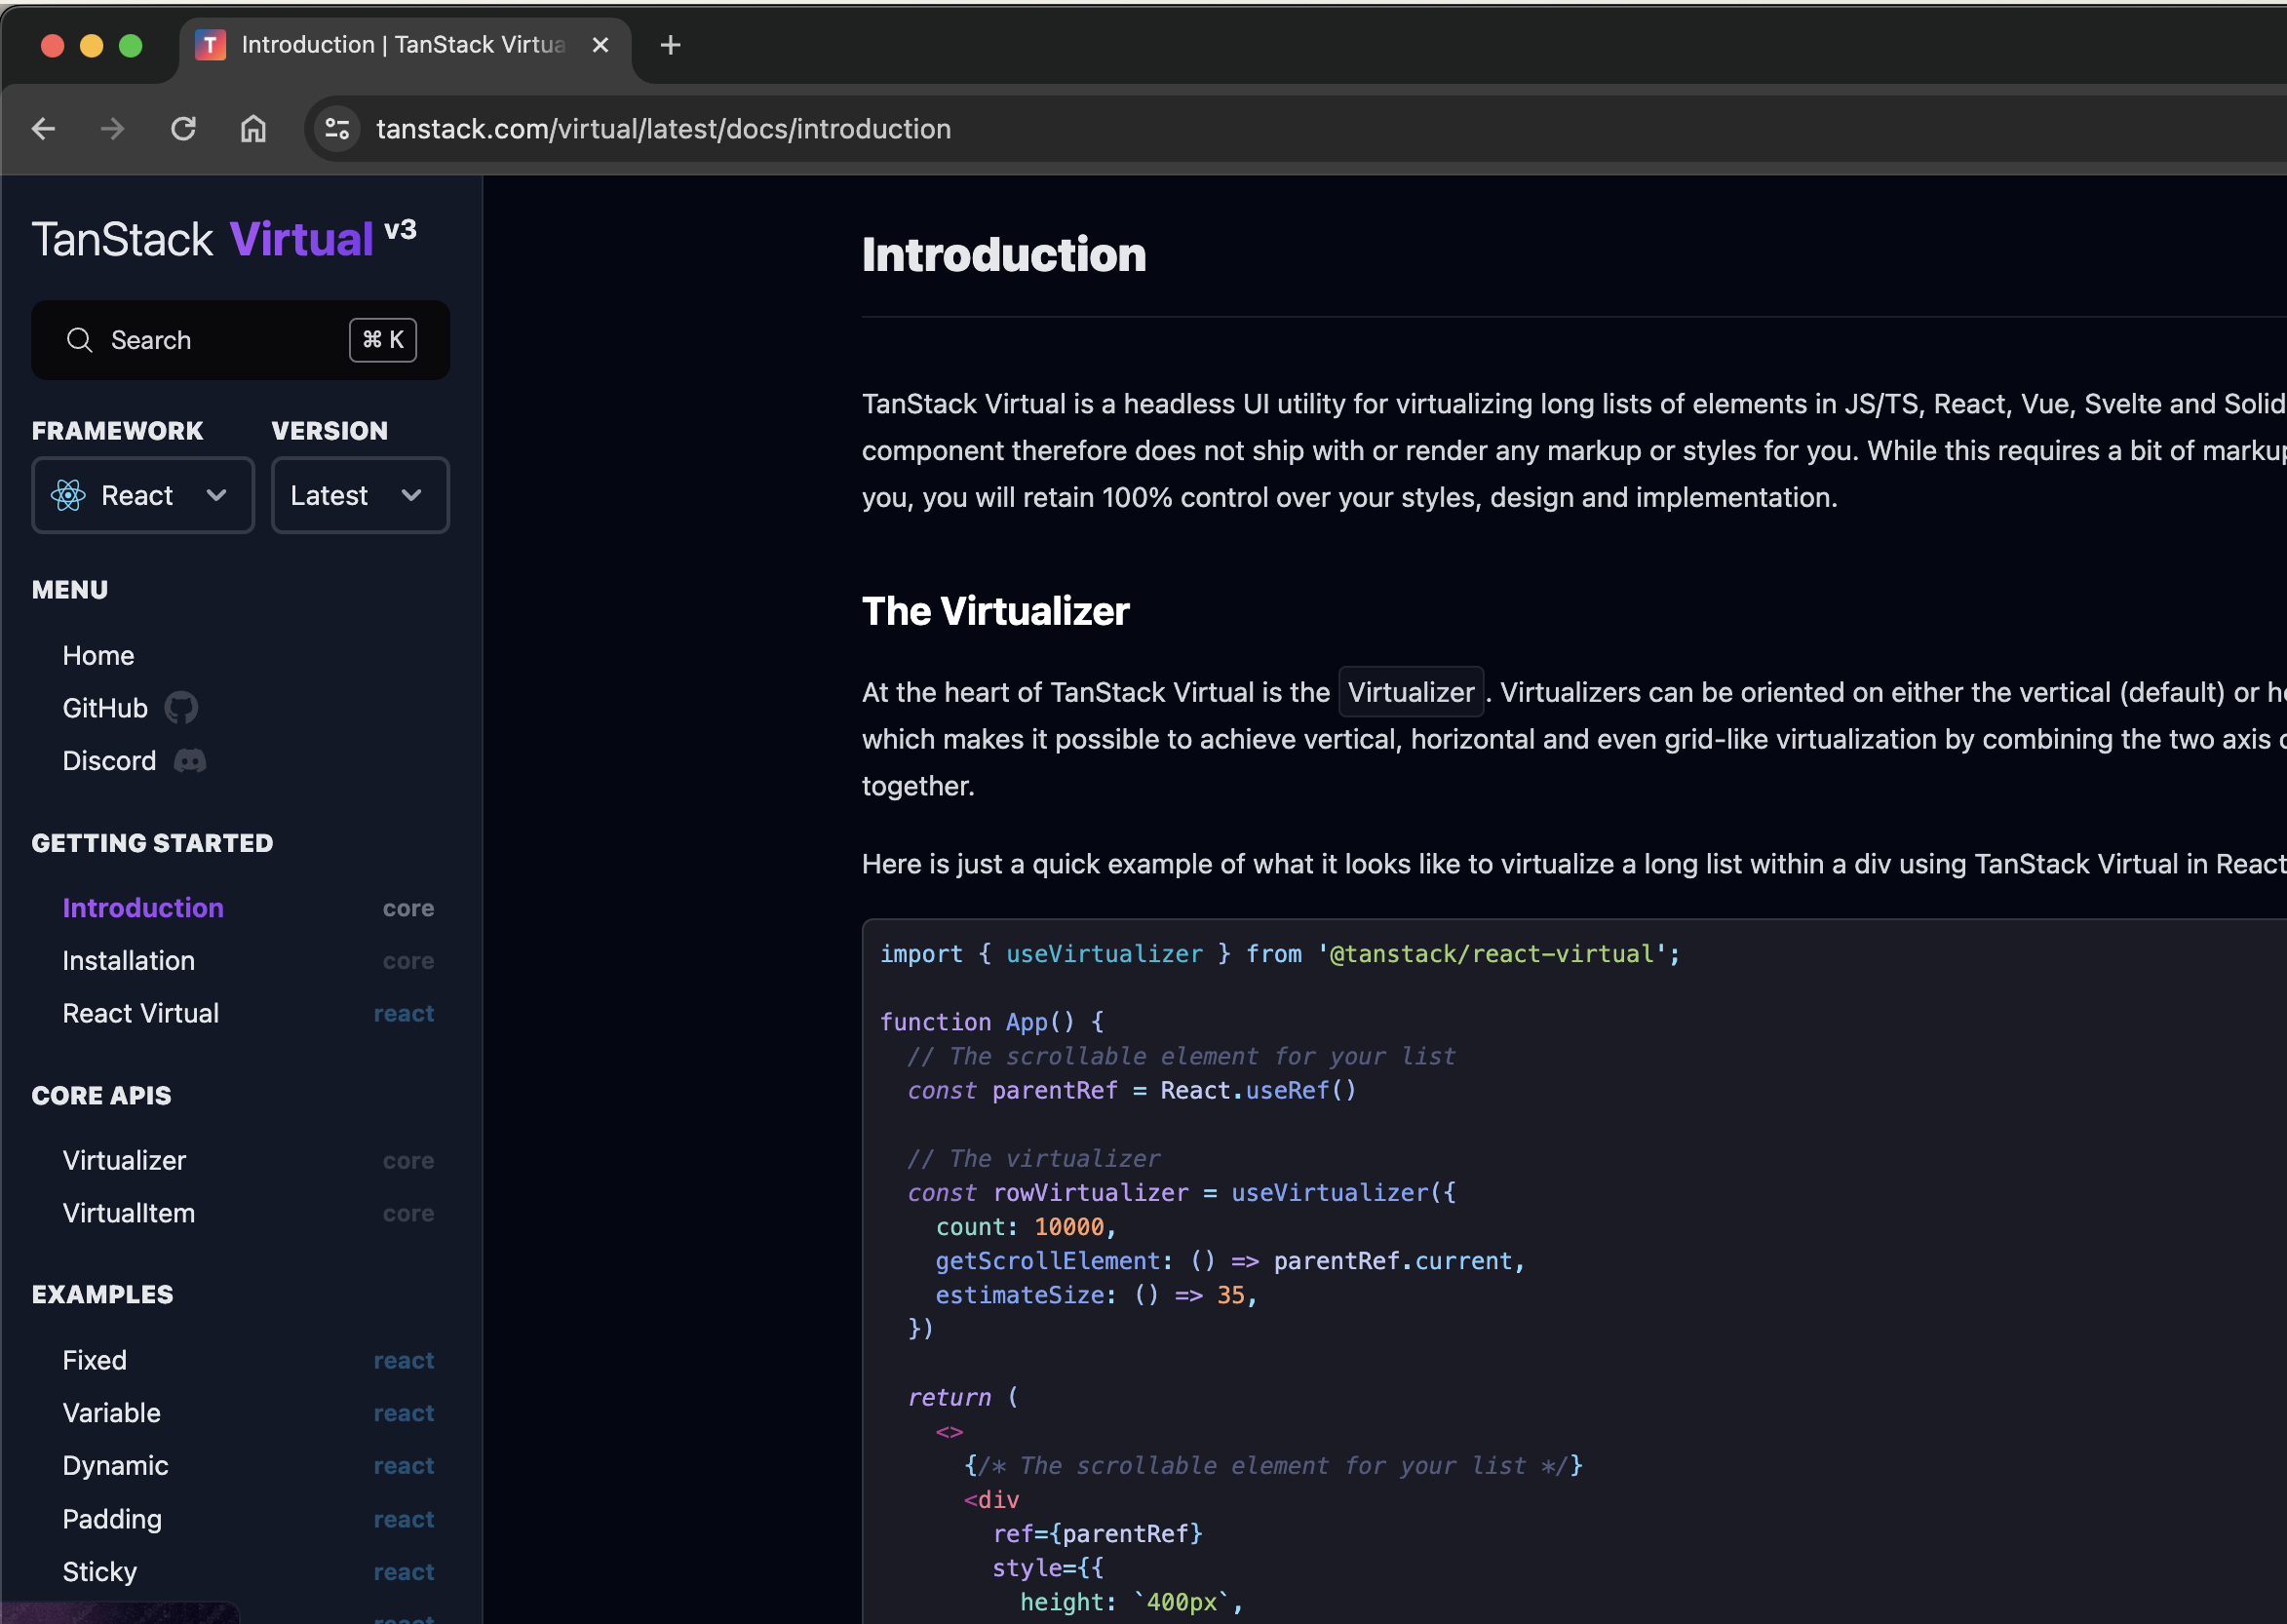
Task: Click the estimateSize code line
Action: [x=1096, y=1296]
